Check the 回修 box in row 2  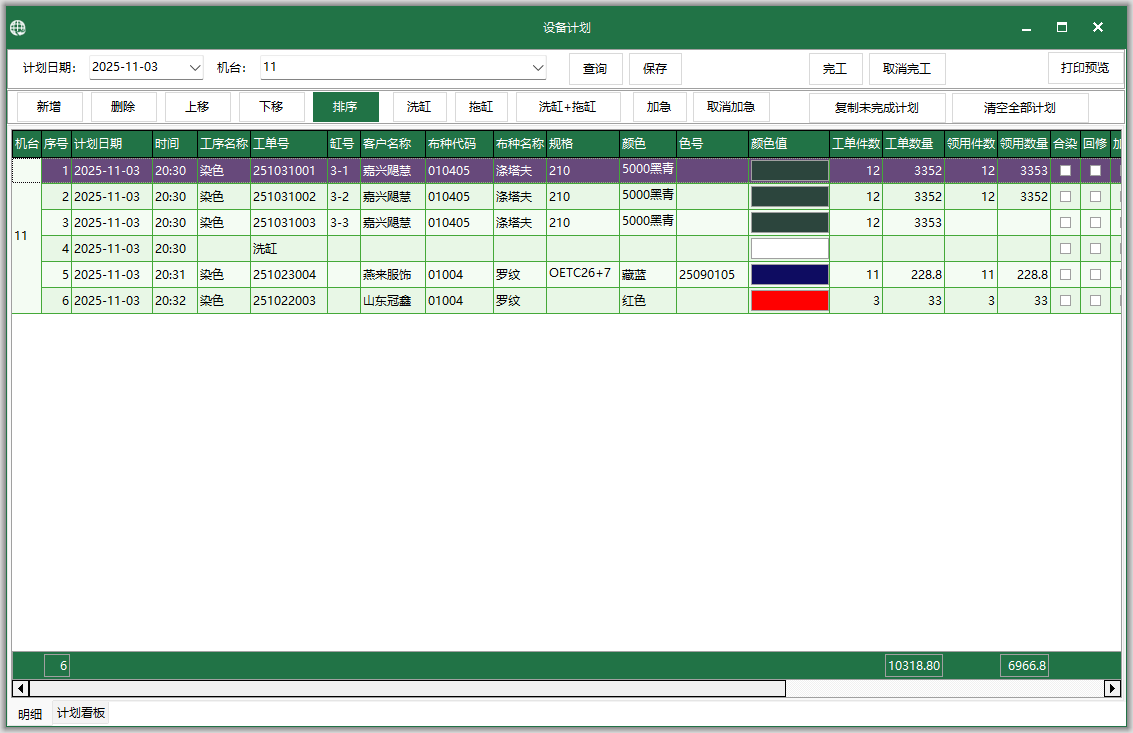click(x=1095, y=197)
